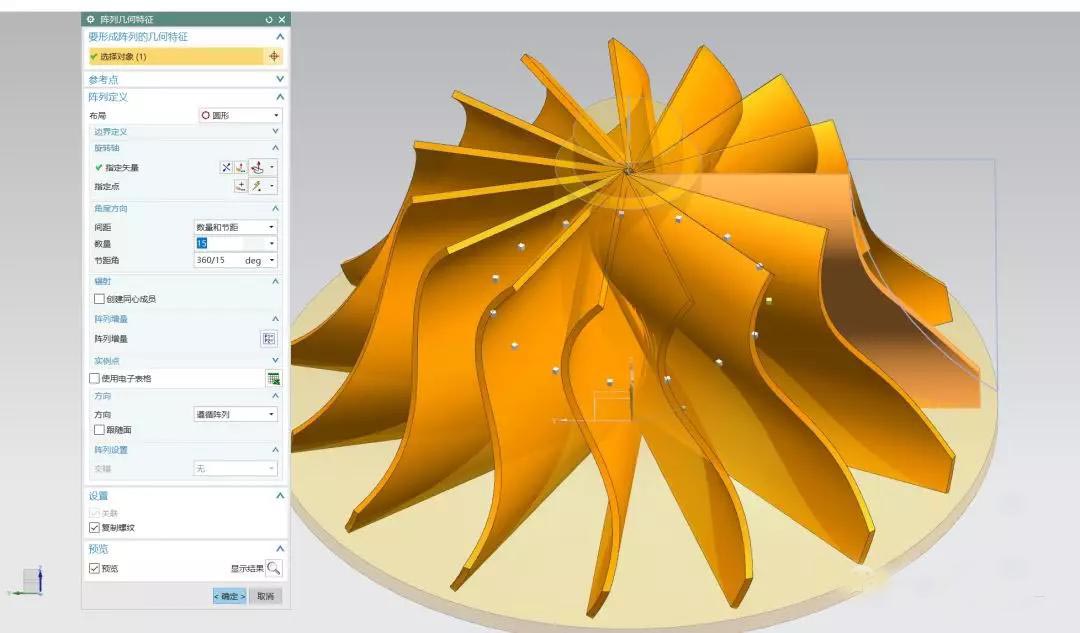This screenshot has height=633, width=1080.
Task: Open the vector type dropdown arrow
Action: coord(272,167)
